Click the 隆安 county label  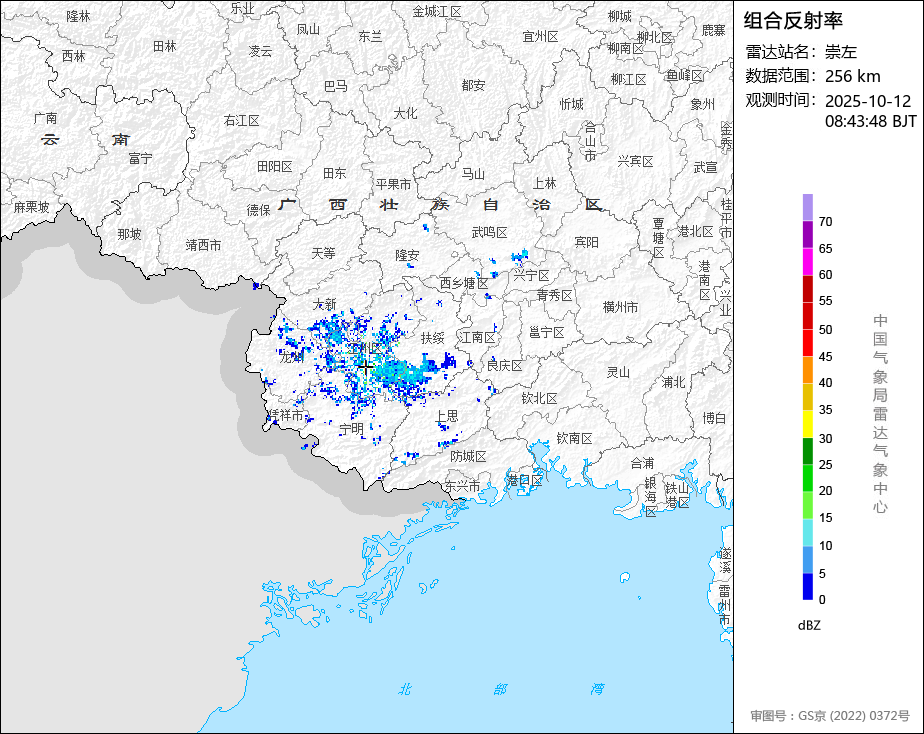(x=407, y=255)
